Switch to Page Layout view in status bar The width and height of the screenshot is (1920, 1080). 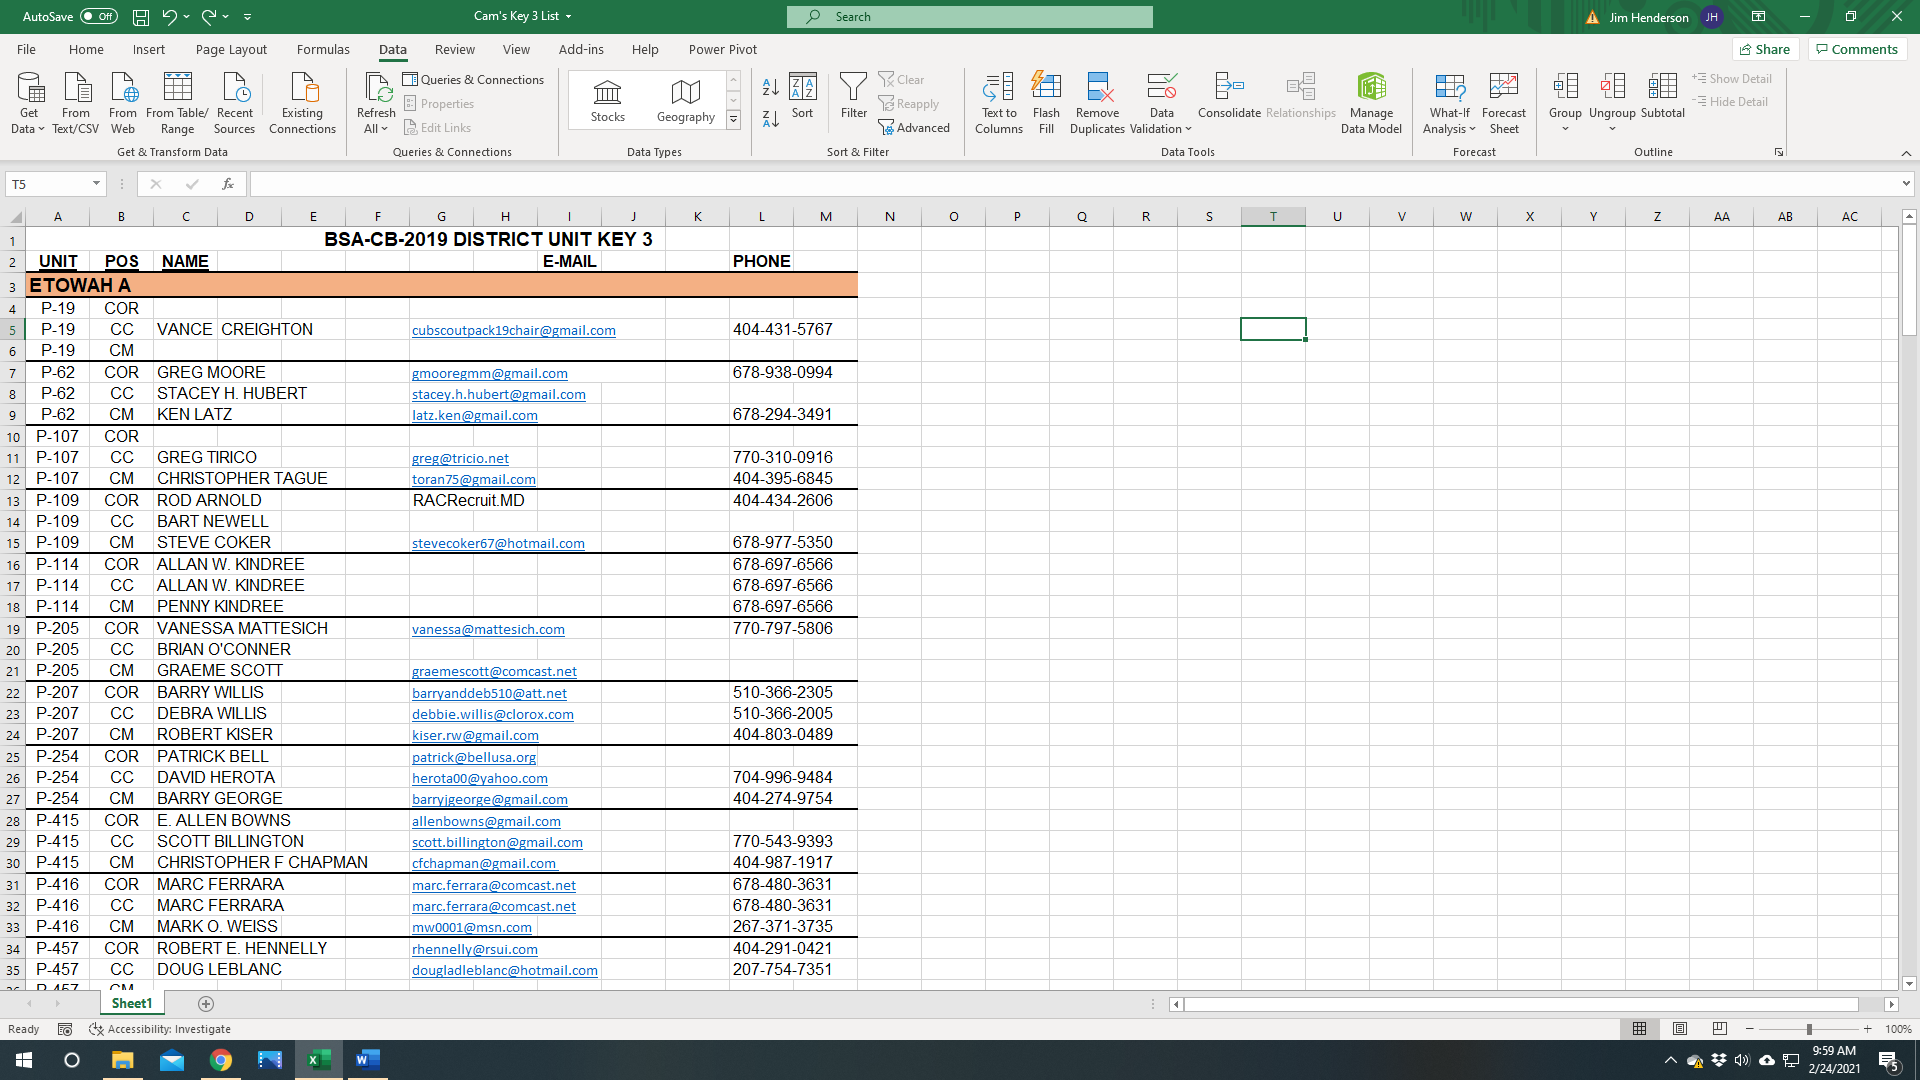click(x=1680, y=1029)
